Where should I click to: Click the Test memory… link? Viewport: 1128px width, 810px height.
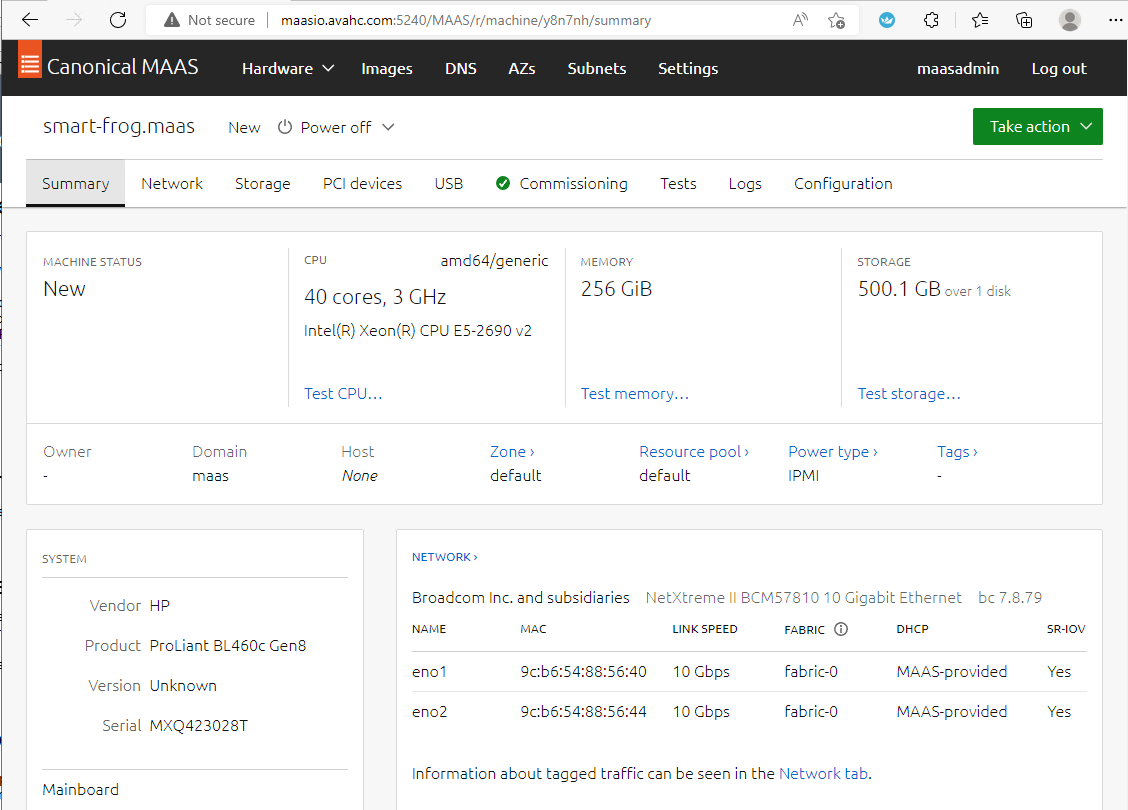click(x=634, y=393)
